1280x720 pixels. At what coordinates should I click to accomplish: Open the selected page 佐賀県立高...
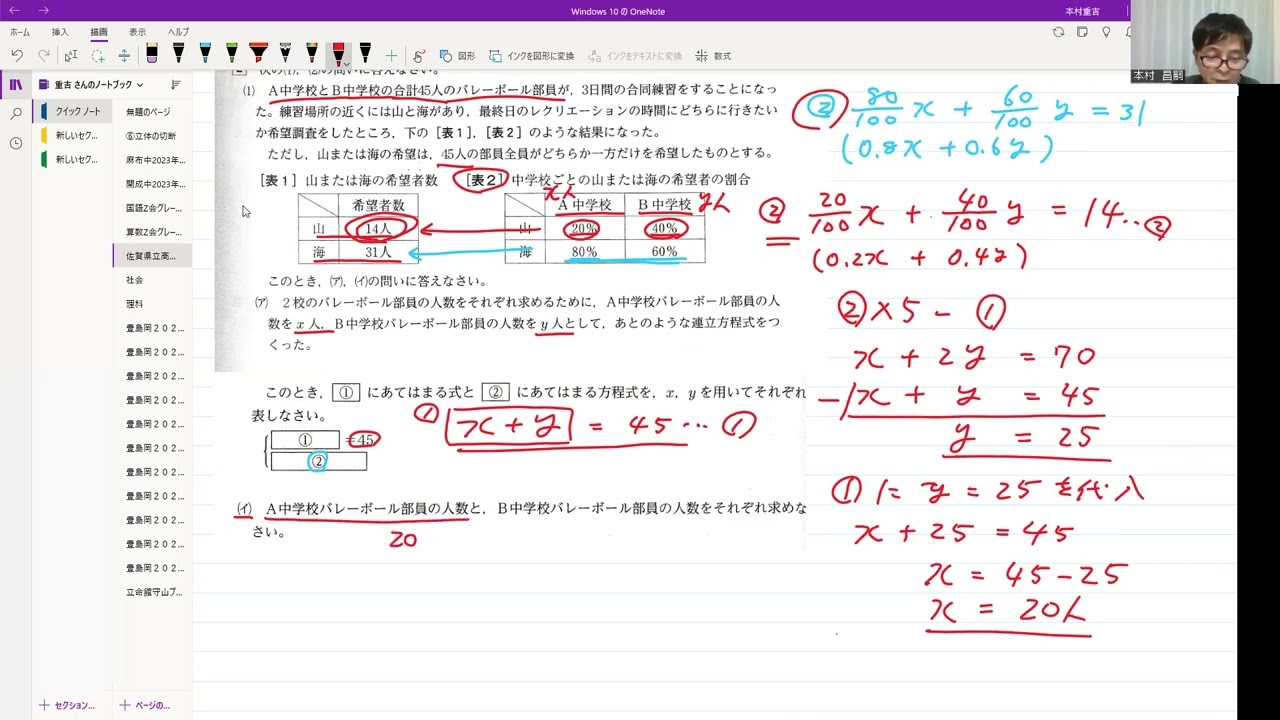152,256
